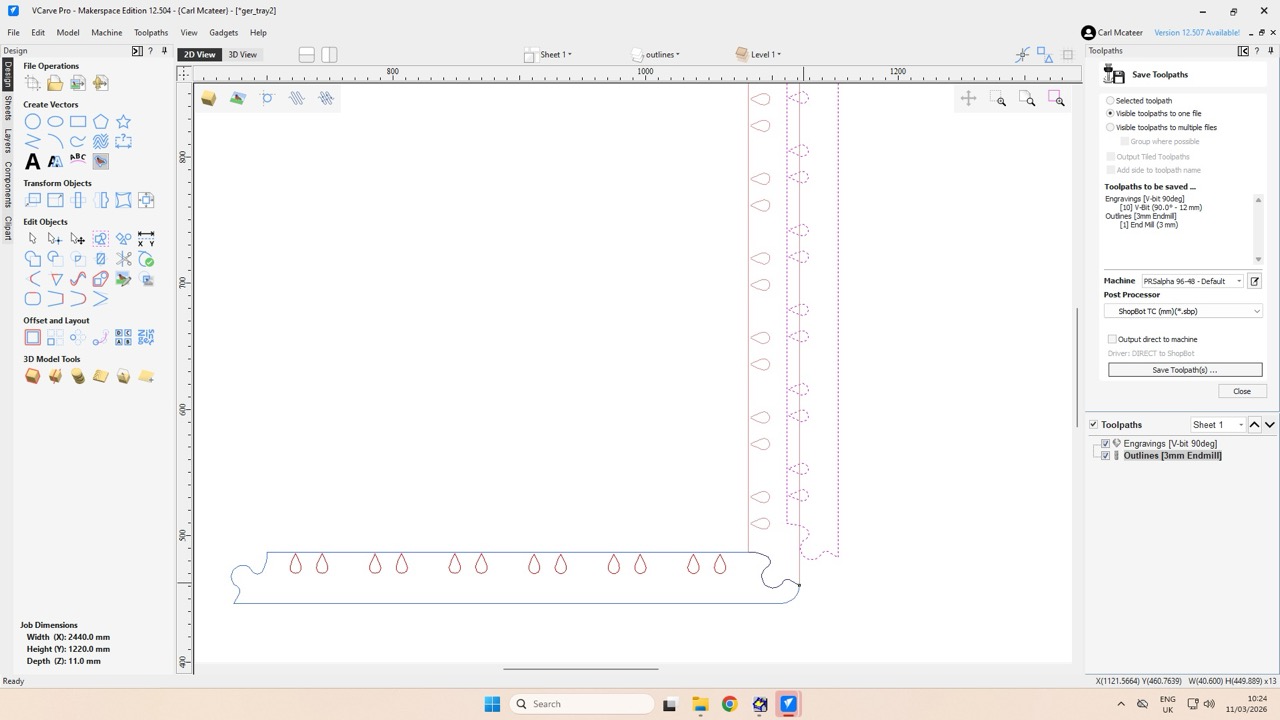This screenshot has height=720, width=1280.
Task: Click the canvas horizontal scrollbar
Action: coord(581,668)
